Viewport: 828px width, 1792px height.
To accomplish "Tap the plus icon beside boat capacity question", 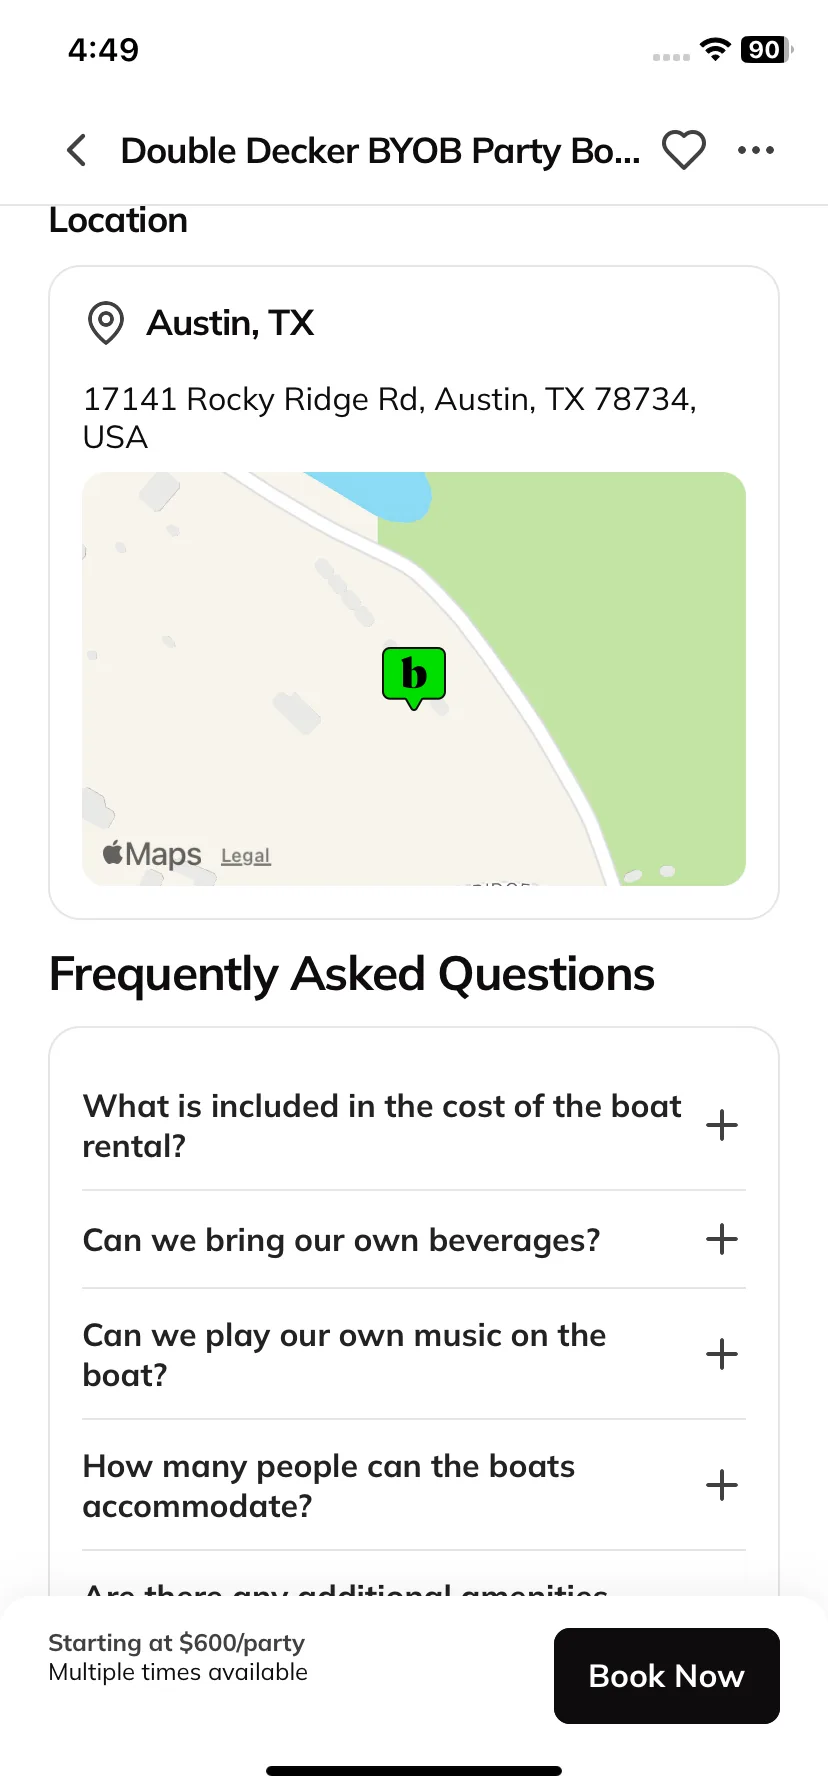I will tap(722, 1486).
